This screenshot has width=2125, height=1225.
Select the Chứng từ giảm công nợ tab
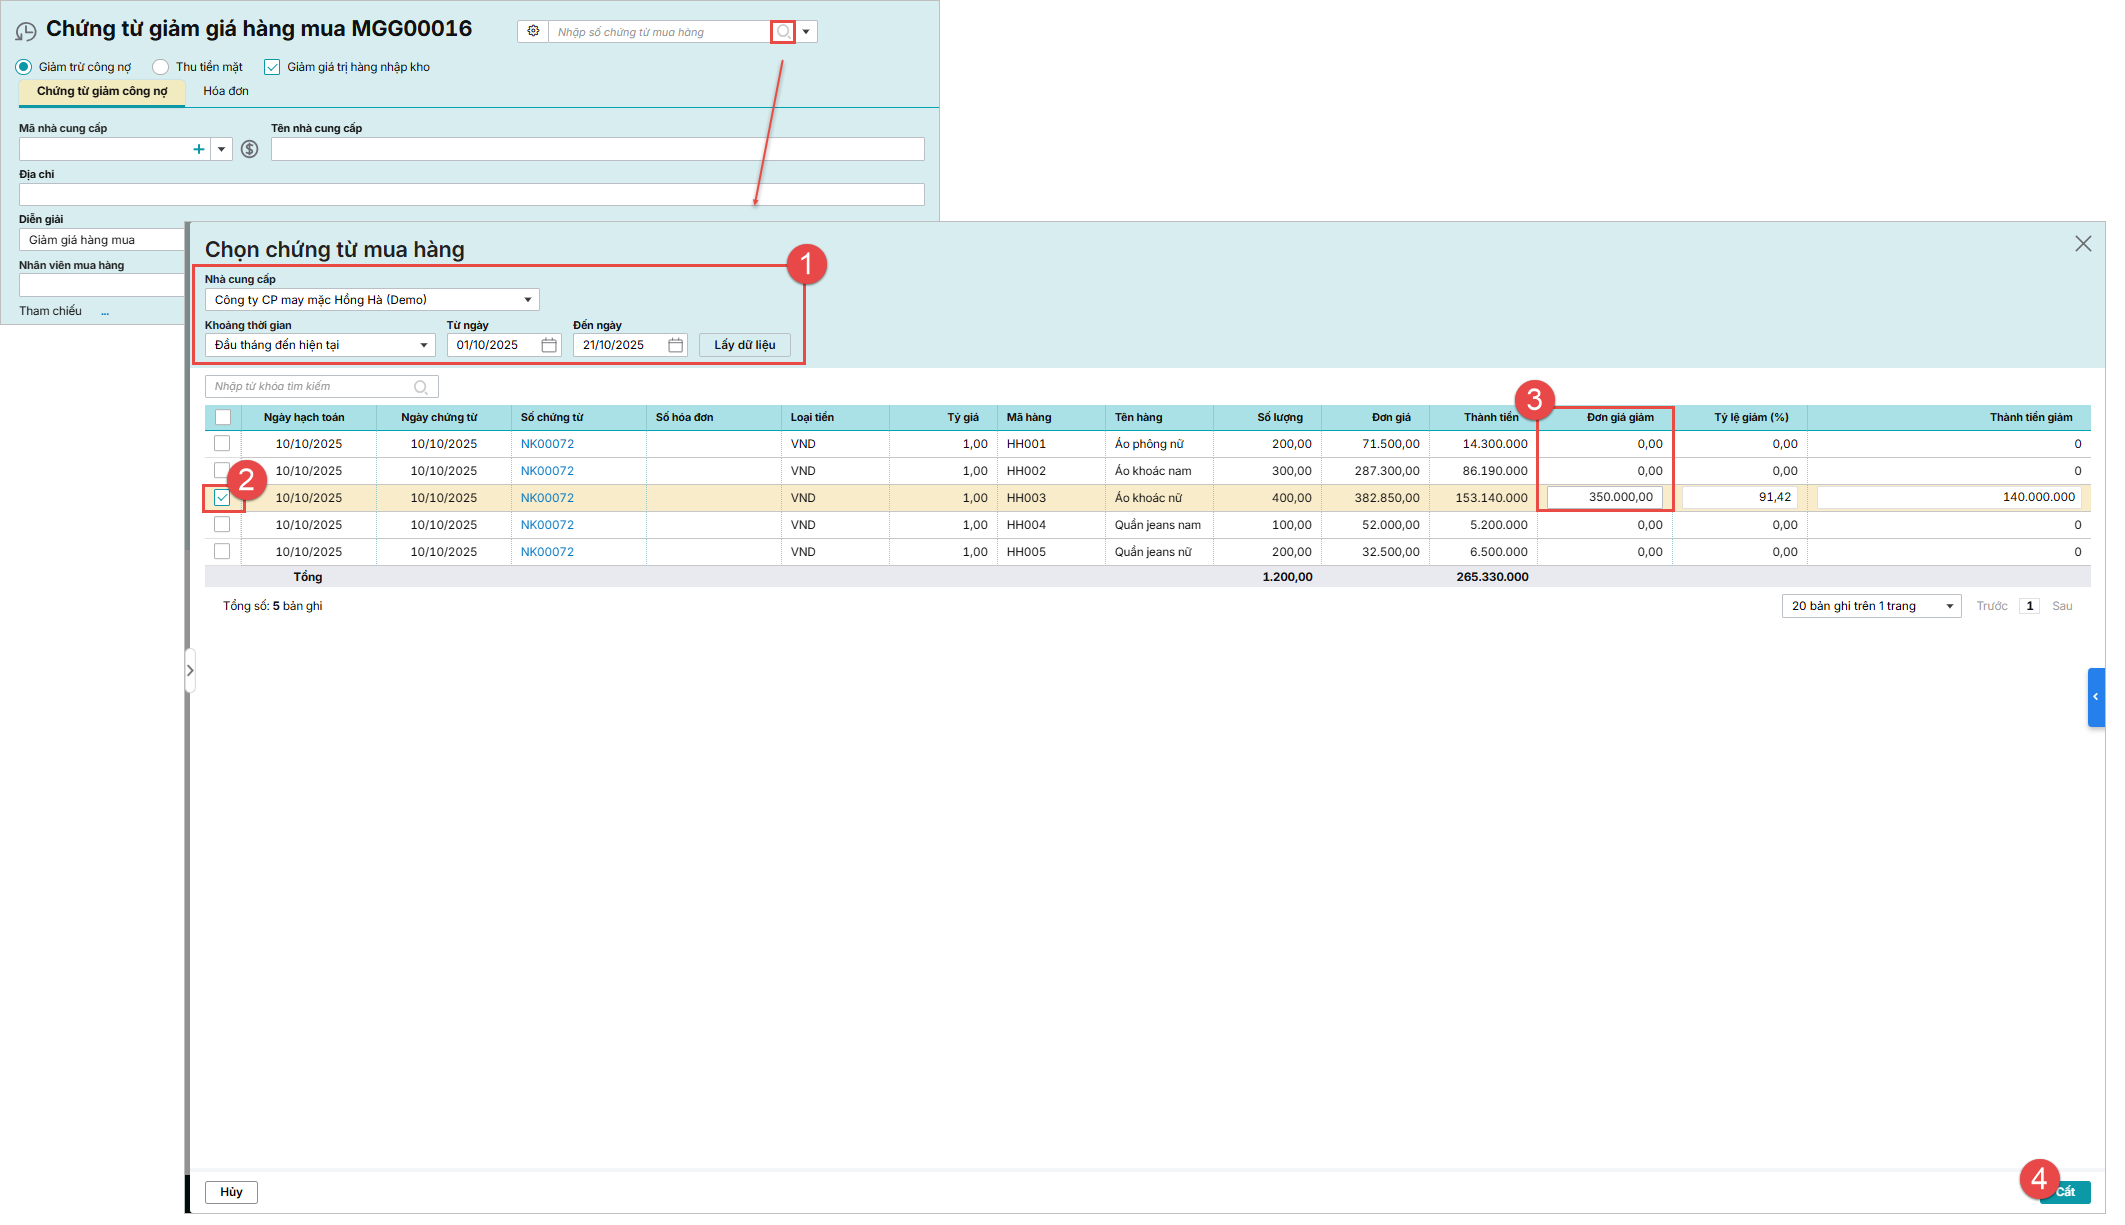click(102, 91)
